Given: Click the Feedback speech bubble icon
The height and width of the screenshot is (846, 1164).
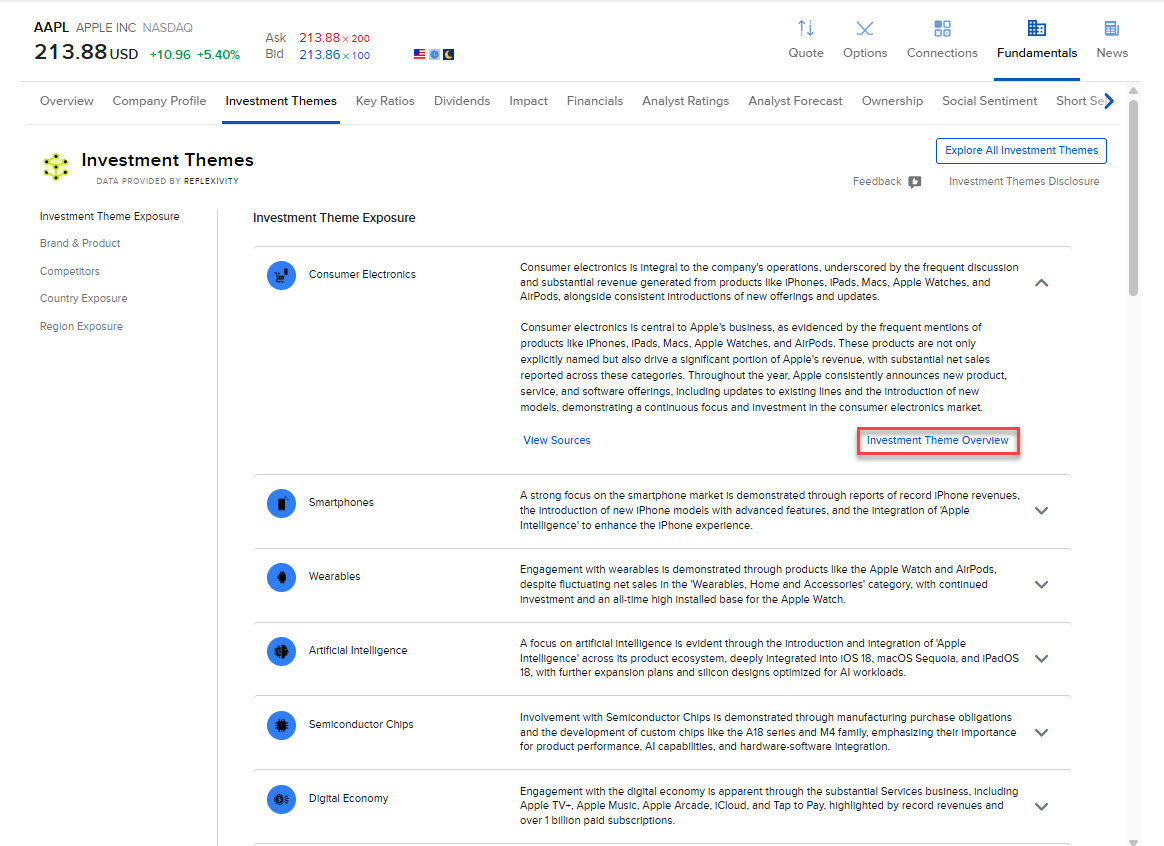Looking at the screenshot, I should (x=914, y=182).
